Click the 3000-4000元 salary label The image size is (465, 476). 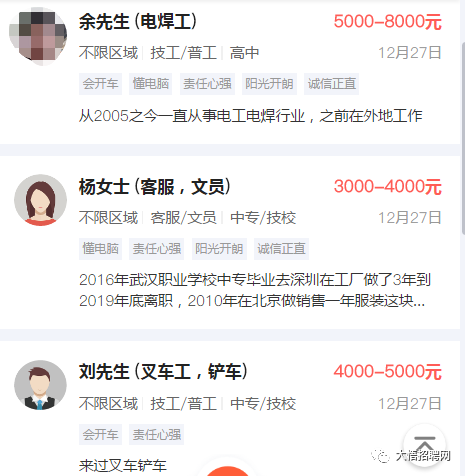coord(388,187)
